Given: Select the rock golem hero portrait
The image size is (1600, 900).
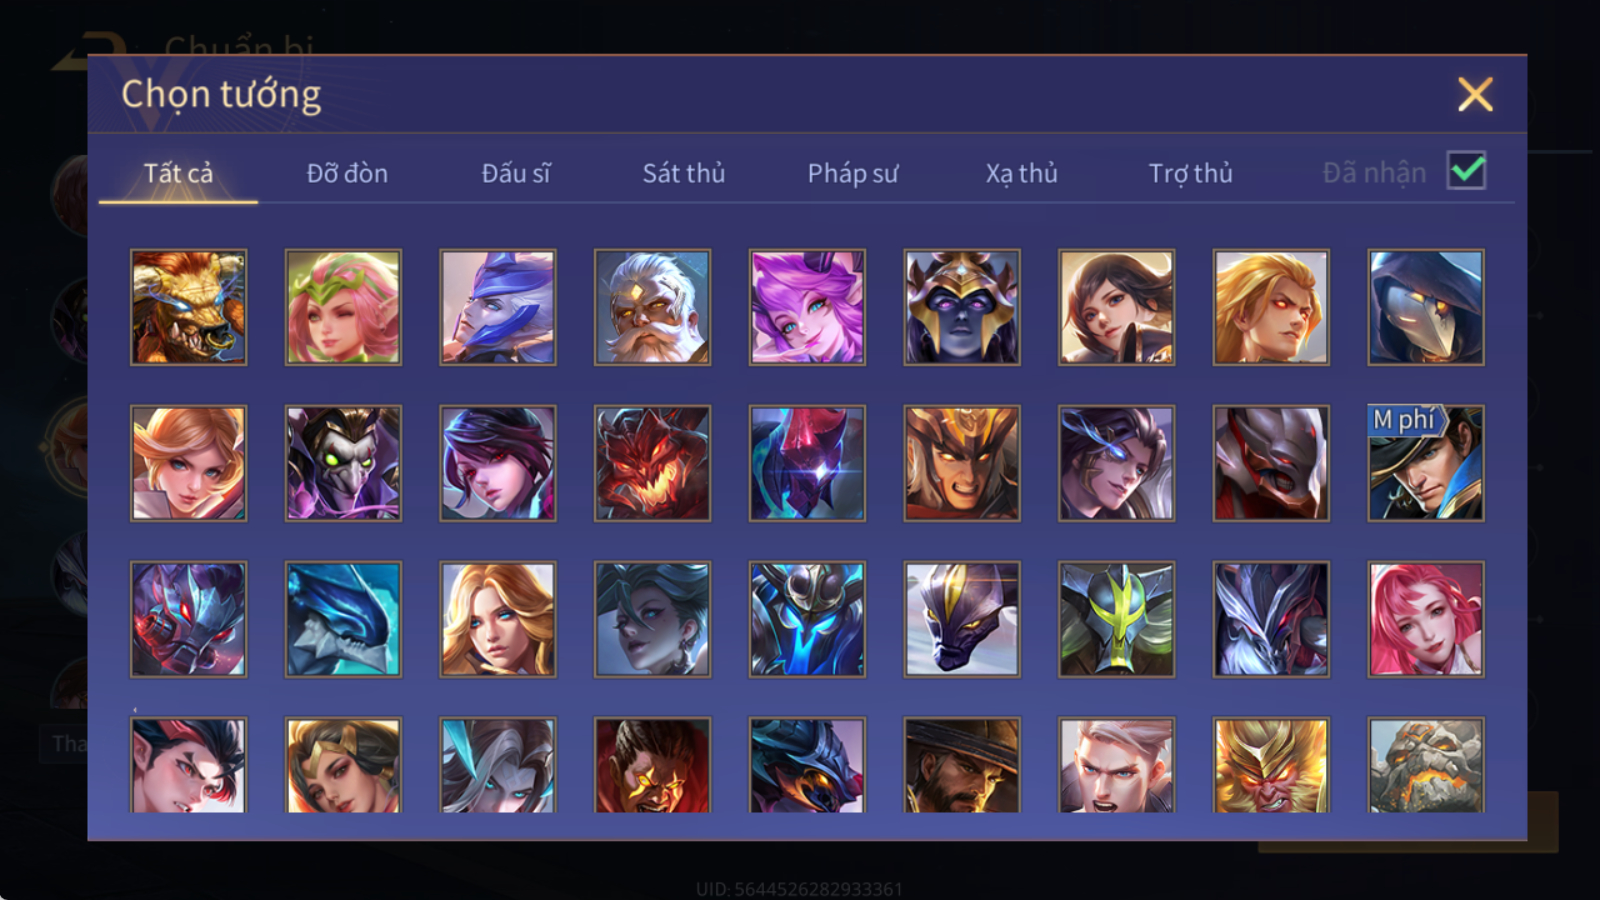Looking at the screenshot, I should coord(1426,765).
